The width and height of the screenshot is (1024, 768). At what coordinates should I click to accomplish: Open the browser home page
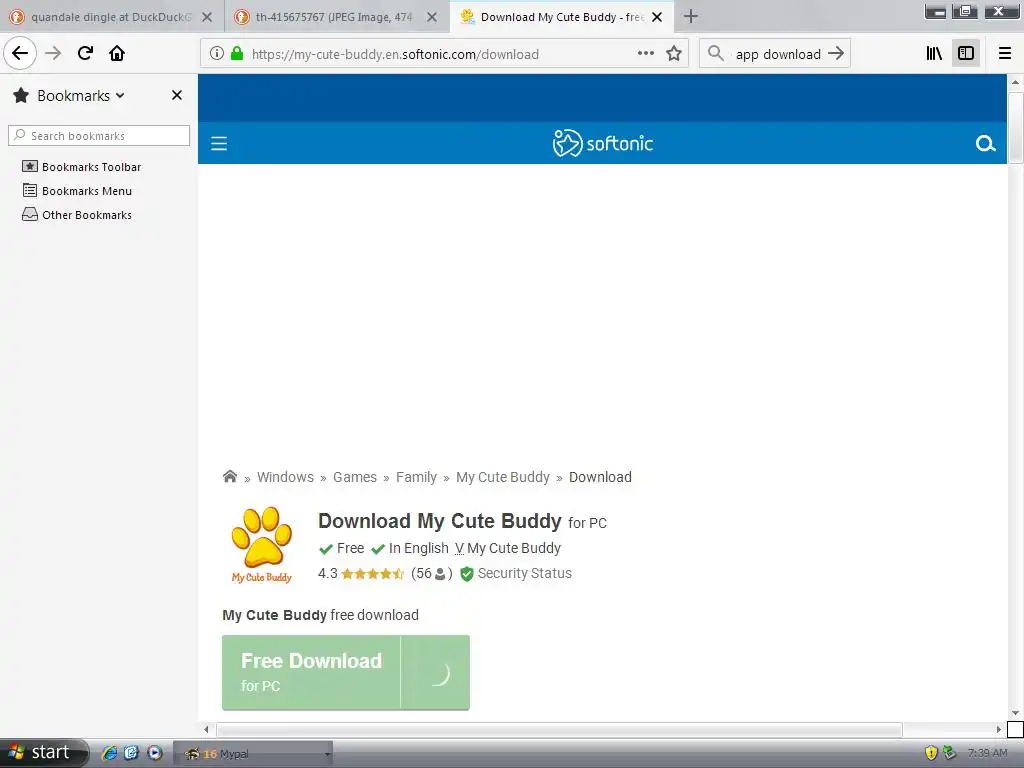pyautogui.click(x=117, y=53)
